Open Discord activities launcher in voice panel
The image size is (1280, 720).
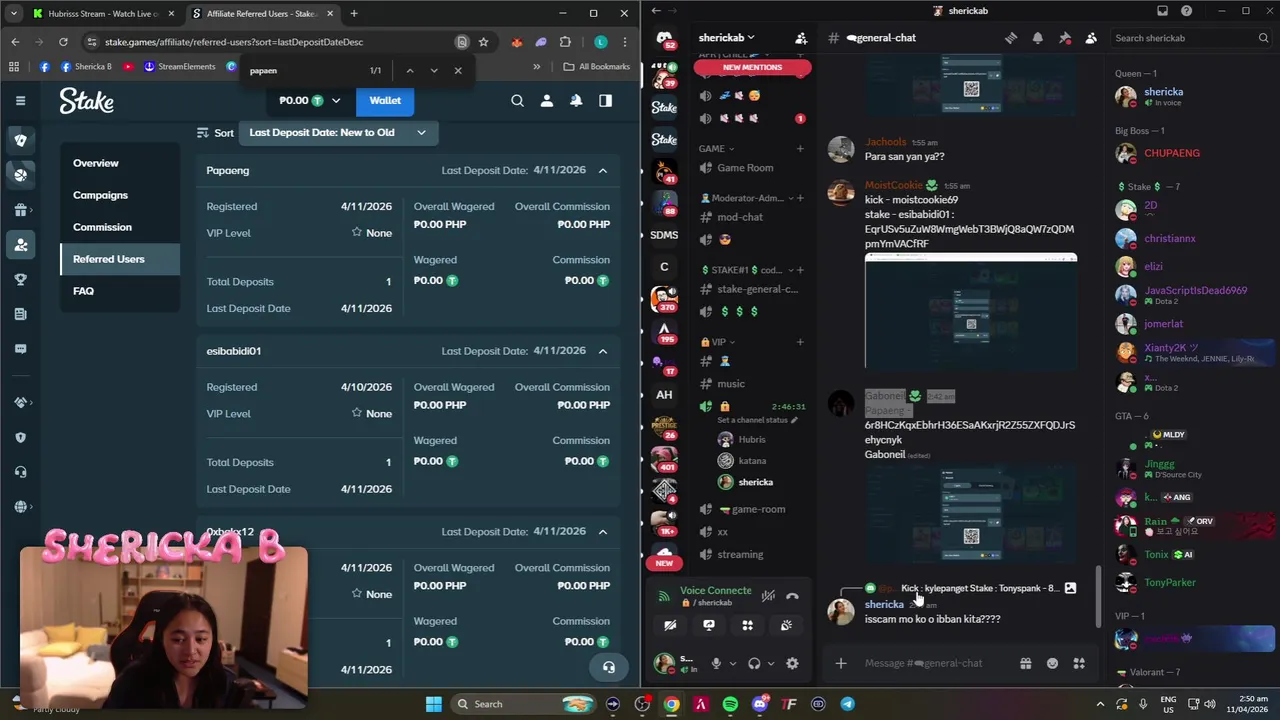[747, 625]
